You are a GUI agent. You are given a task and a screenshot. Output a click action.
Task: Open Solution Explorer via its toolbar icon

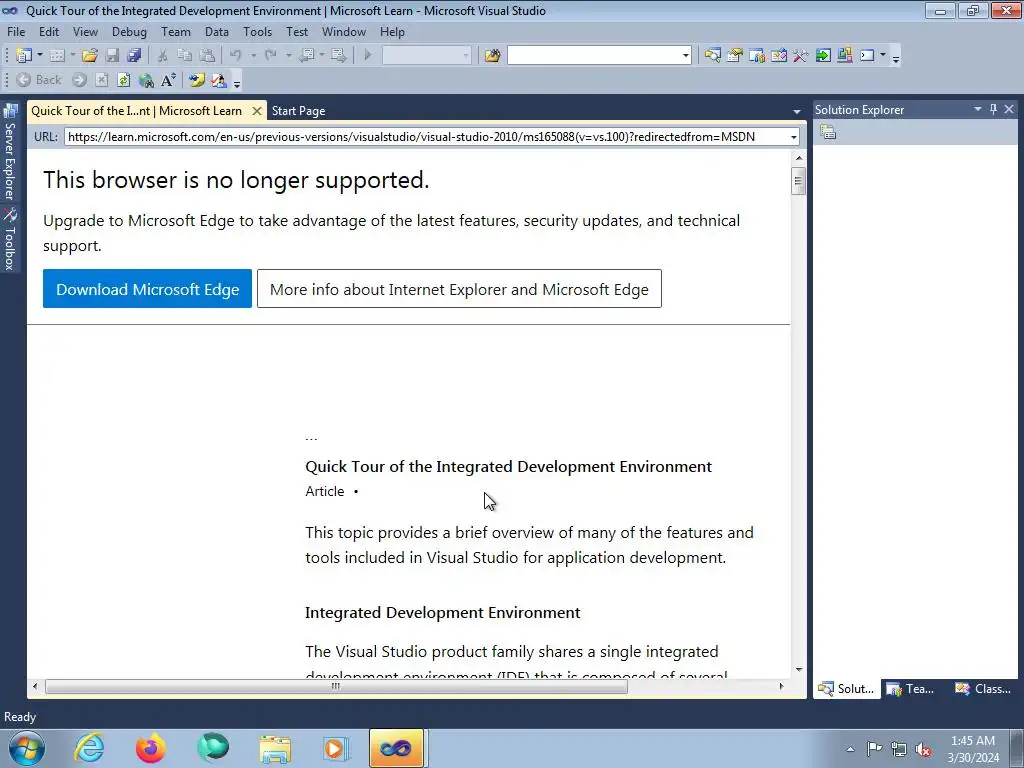(x=712, y=56)
